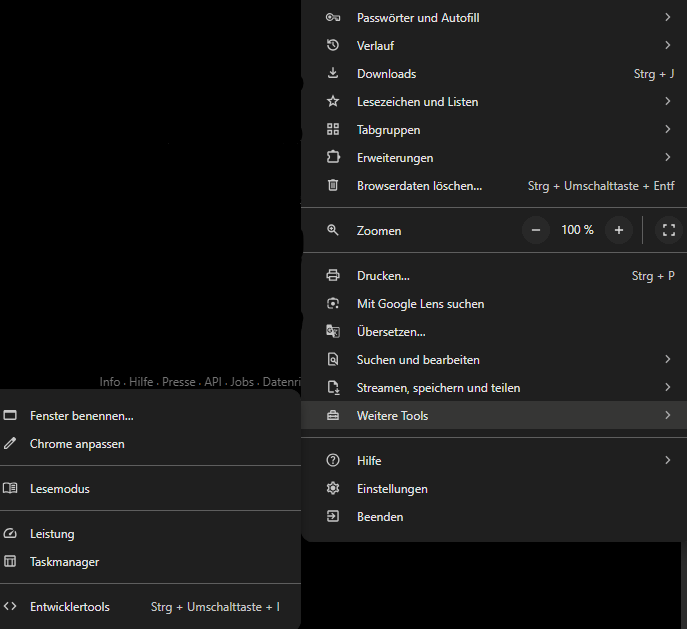Click the Google Lens icon

click(333, 304)
